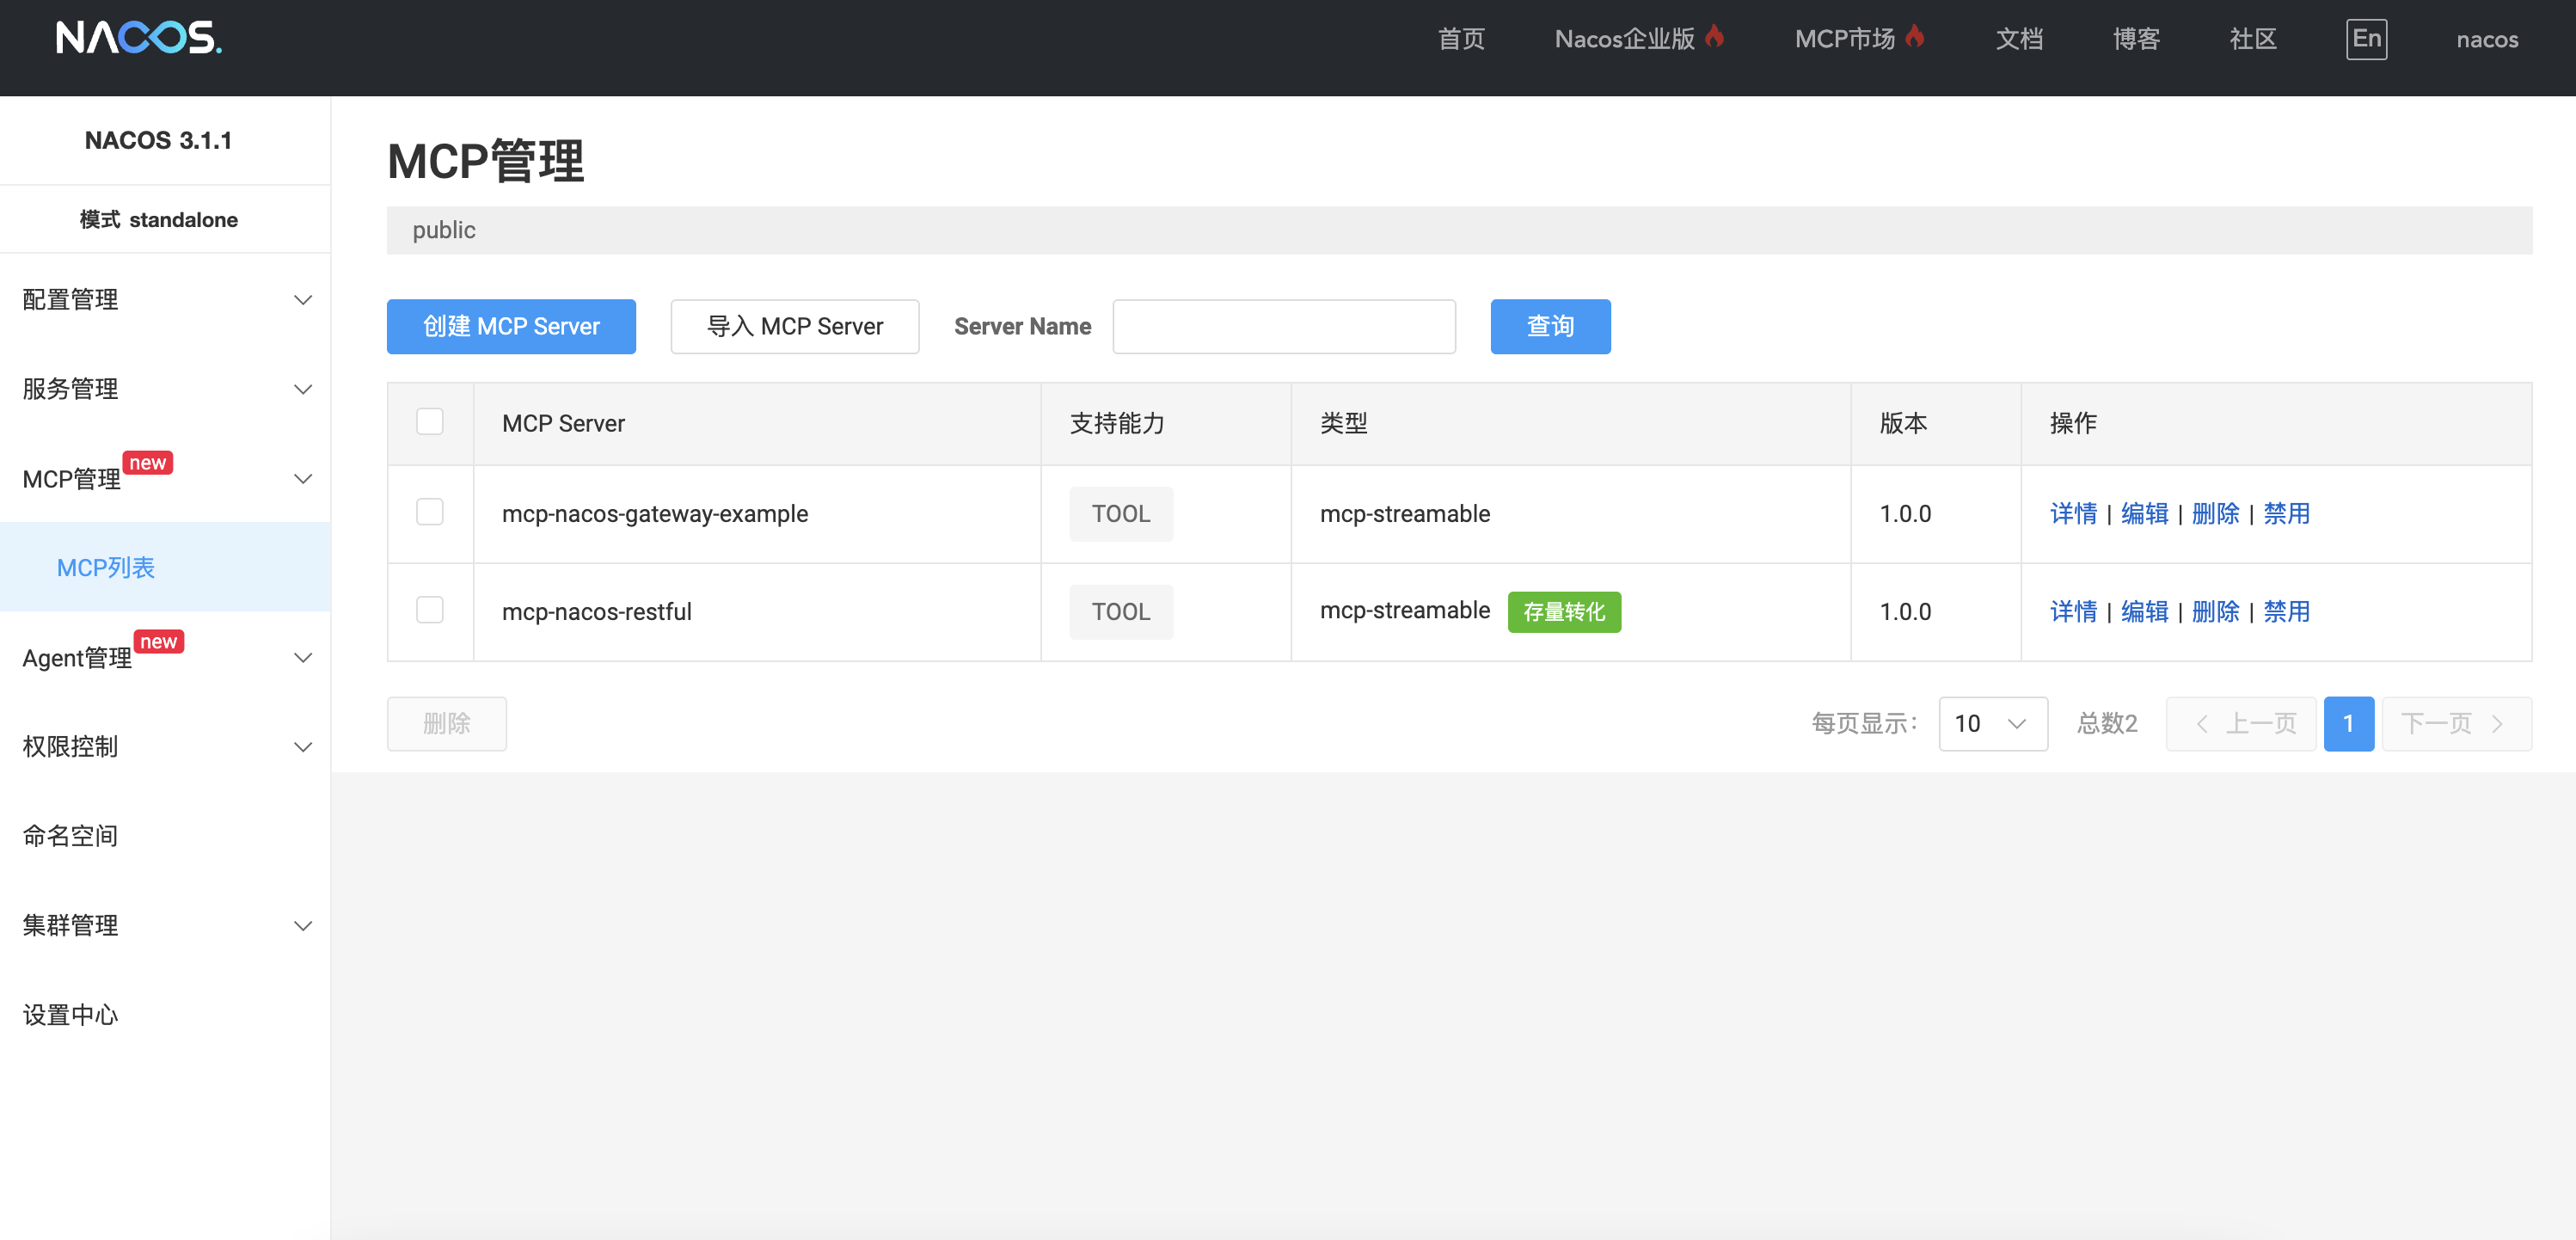Open the page size dropdown showing 10
Screen dimensions: 2576x1240
[1993, 723]
